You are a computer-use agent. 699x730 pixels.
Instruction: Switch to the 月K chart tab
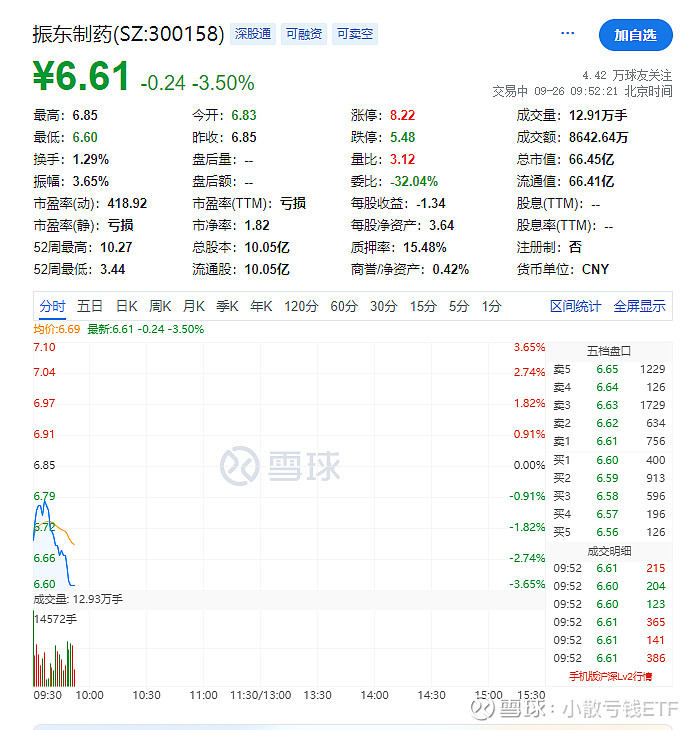194,306
